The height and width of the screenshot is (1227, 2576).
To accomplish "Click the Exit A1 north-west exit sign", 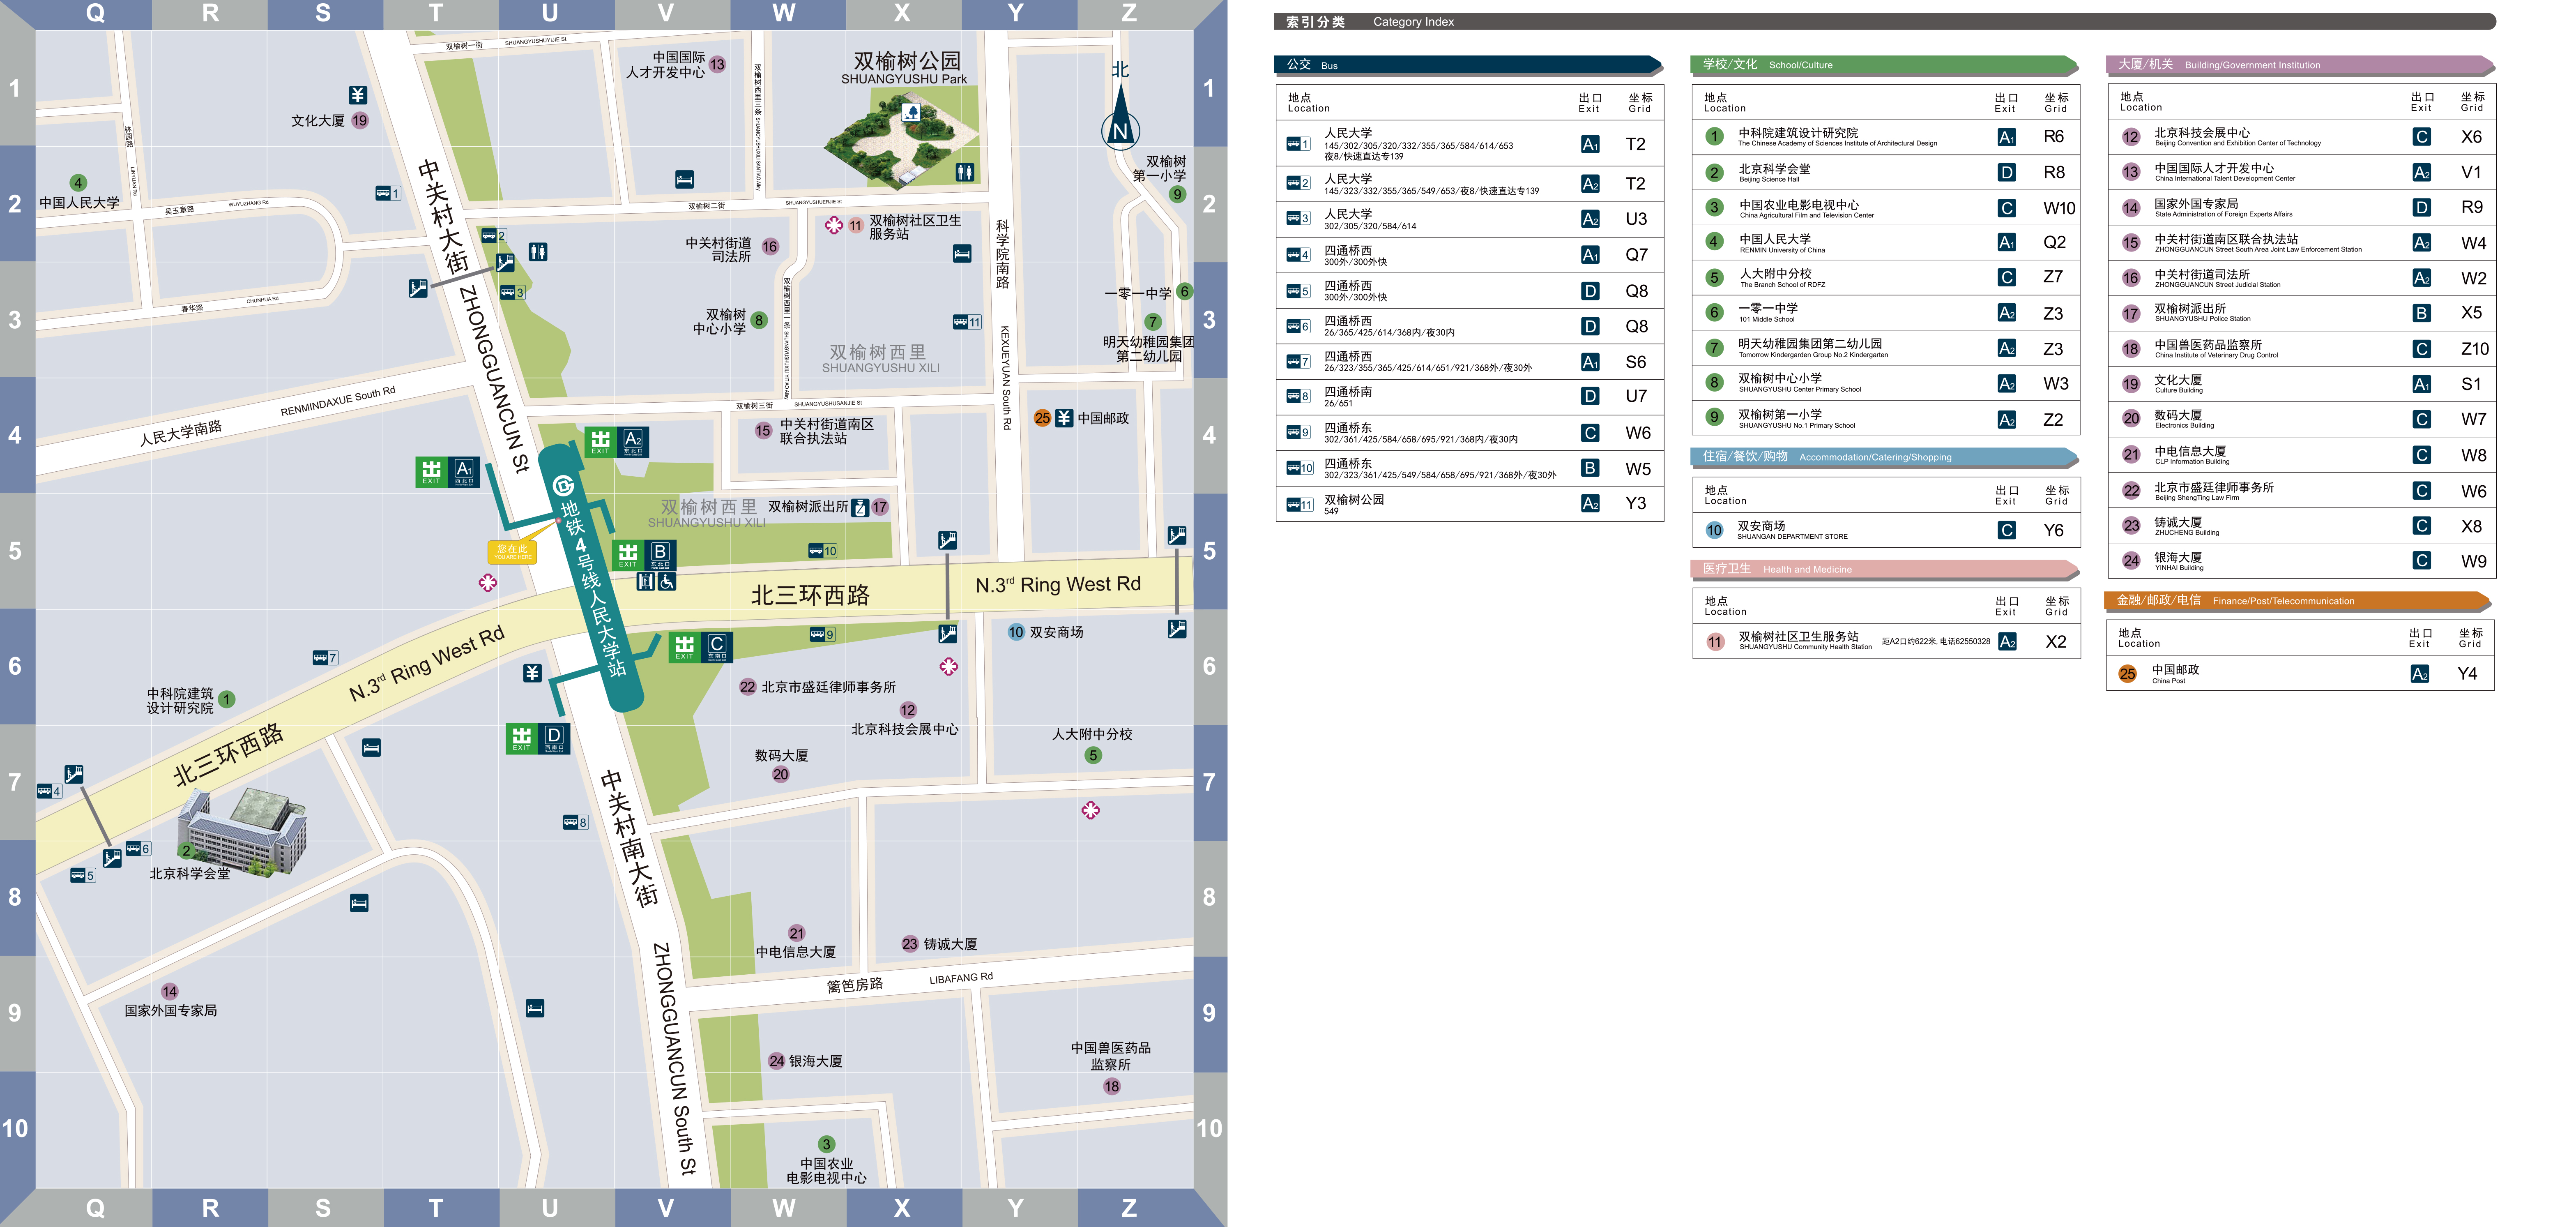I will (448, 472).
